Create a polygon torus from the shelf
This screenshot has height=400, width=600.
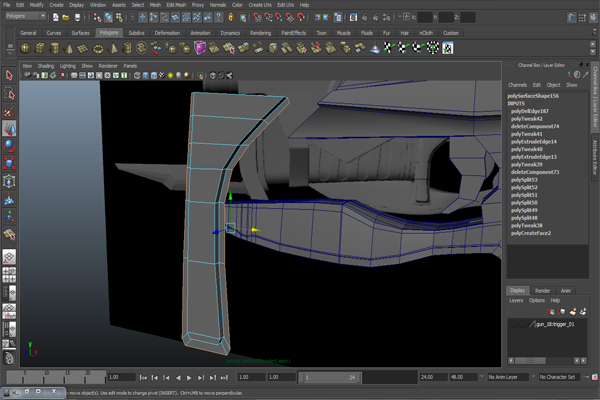click(x=98, y=48)
